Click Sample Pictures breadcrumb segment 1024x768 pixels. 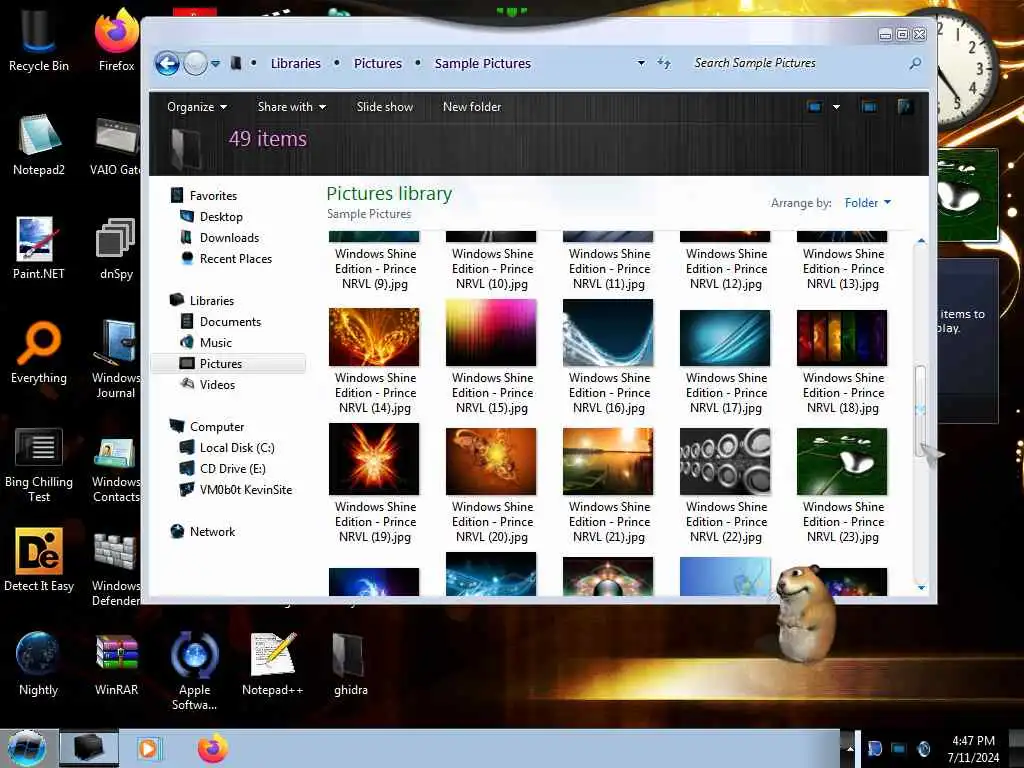click(483, 63)
